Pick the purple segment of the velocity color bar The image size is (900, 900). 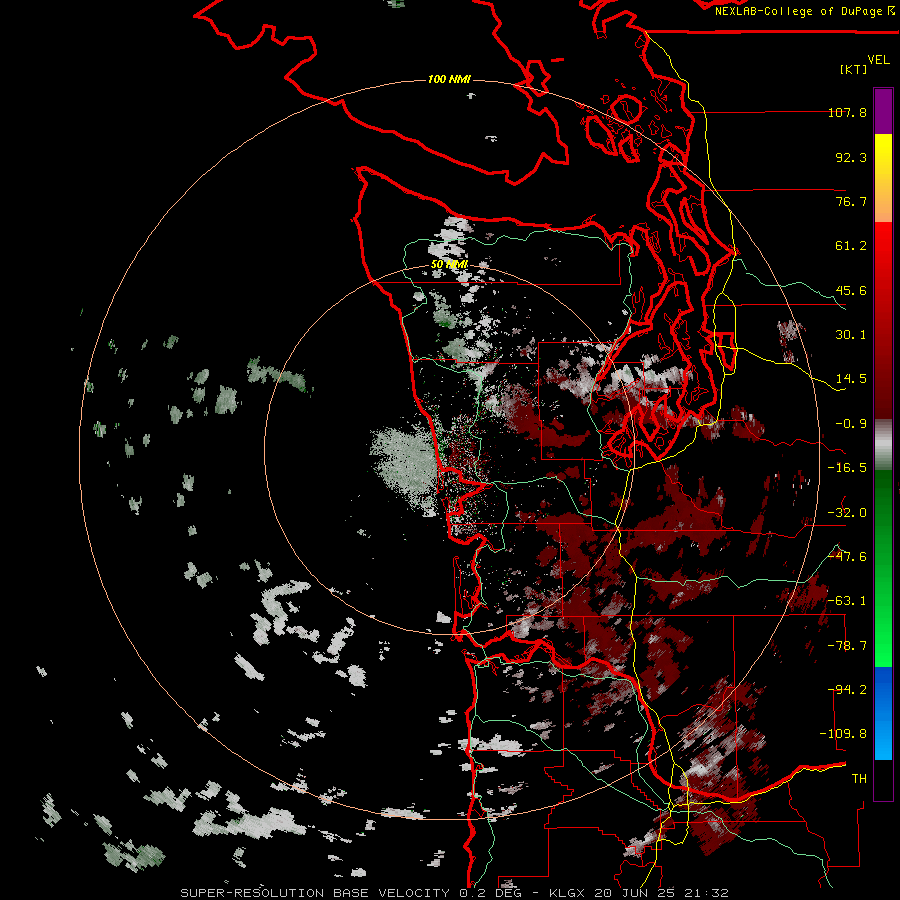(883, 111)
